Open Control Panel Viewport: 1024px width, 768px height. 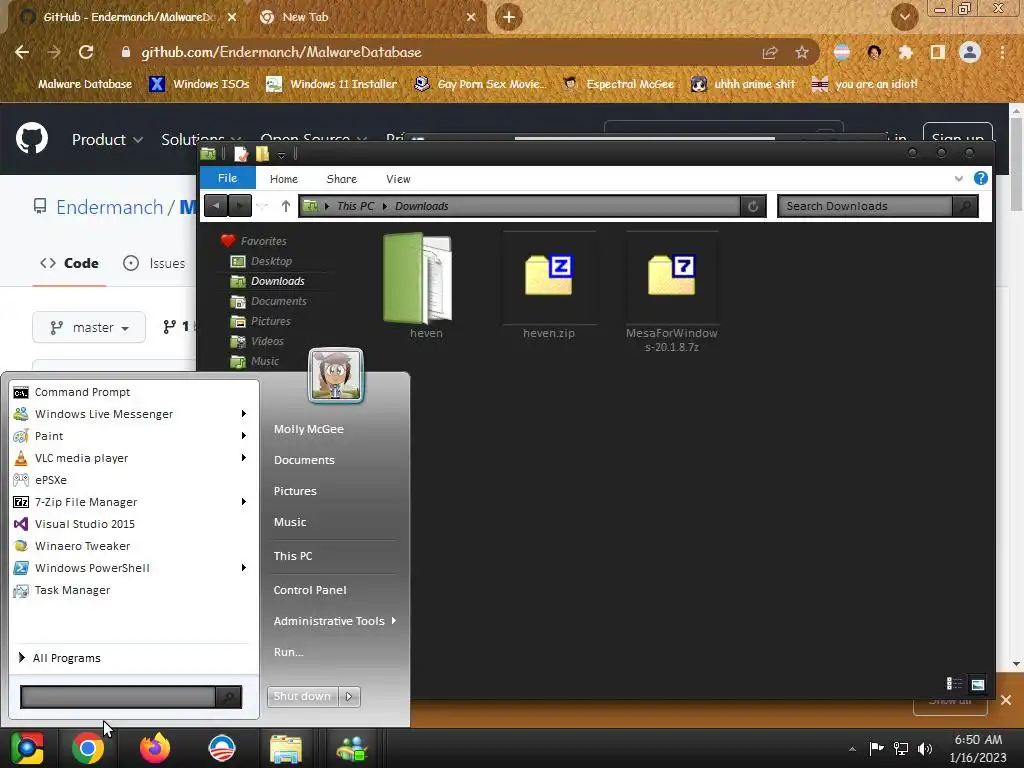click(x=310, y=590)
